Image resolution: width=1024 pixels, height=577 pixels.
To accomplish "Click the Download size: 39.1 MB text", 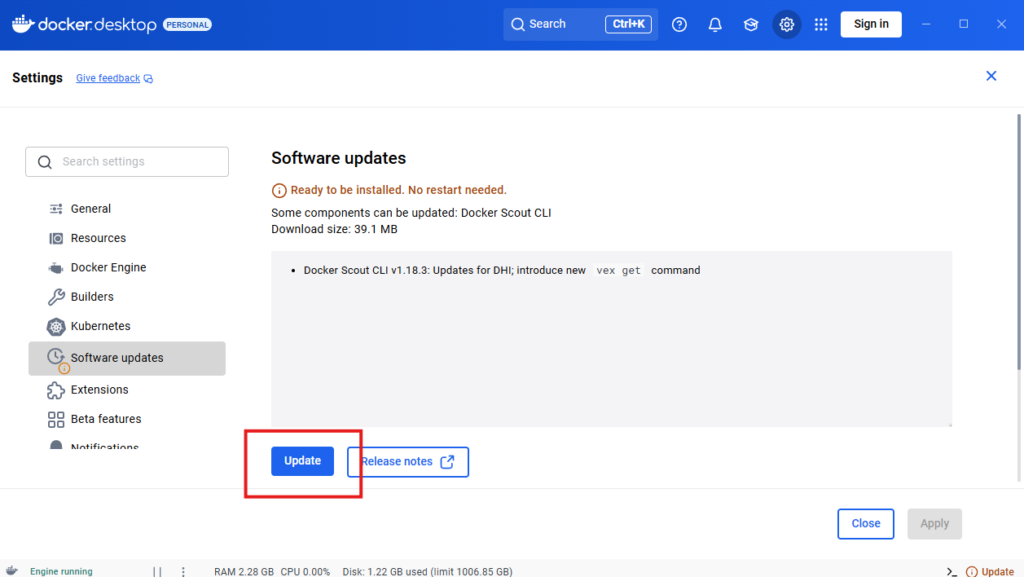I will [x=334, y=229].
